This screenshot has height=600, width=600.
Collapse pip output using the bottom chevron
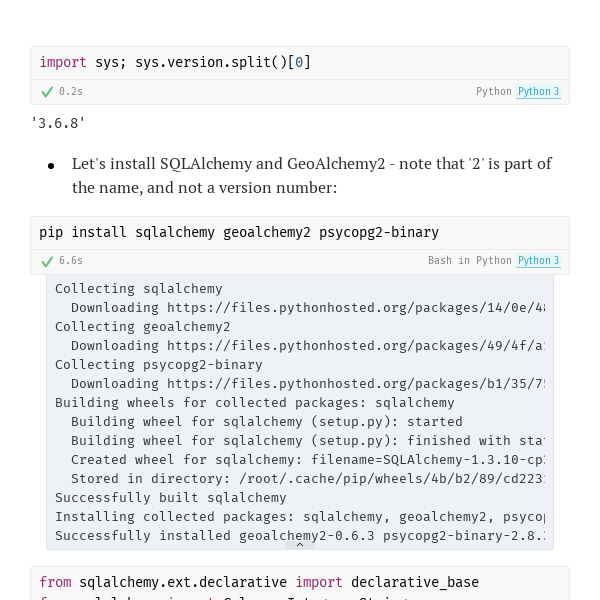pos(300,545)
